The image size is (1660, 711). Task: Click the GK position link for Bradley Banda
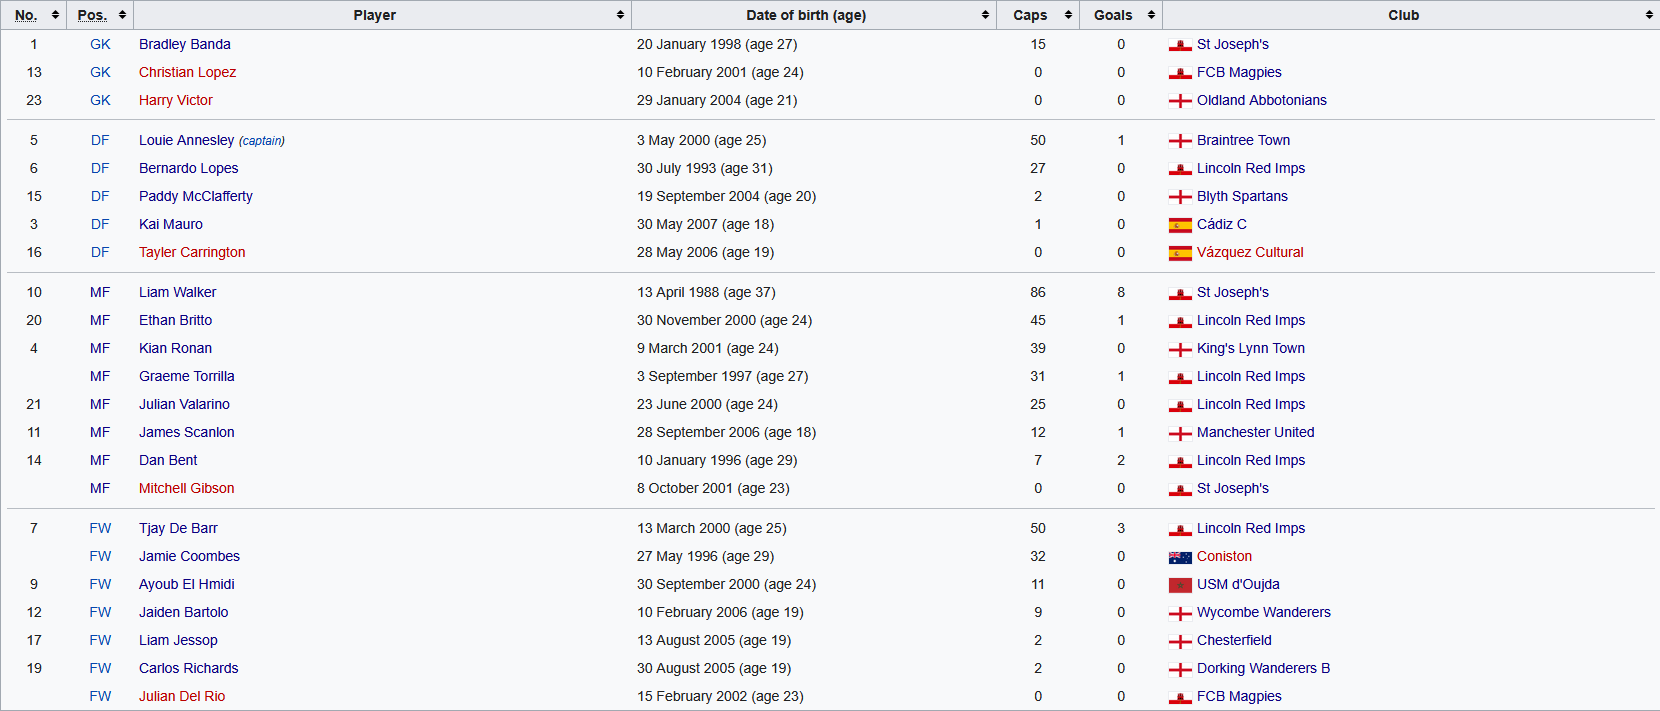coord(100,44)
